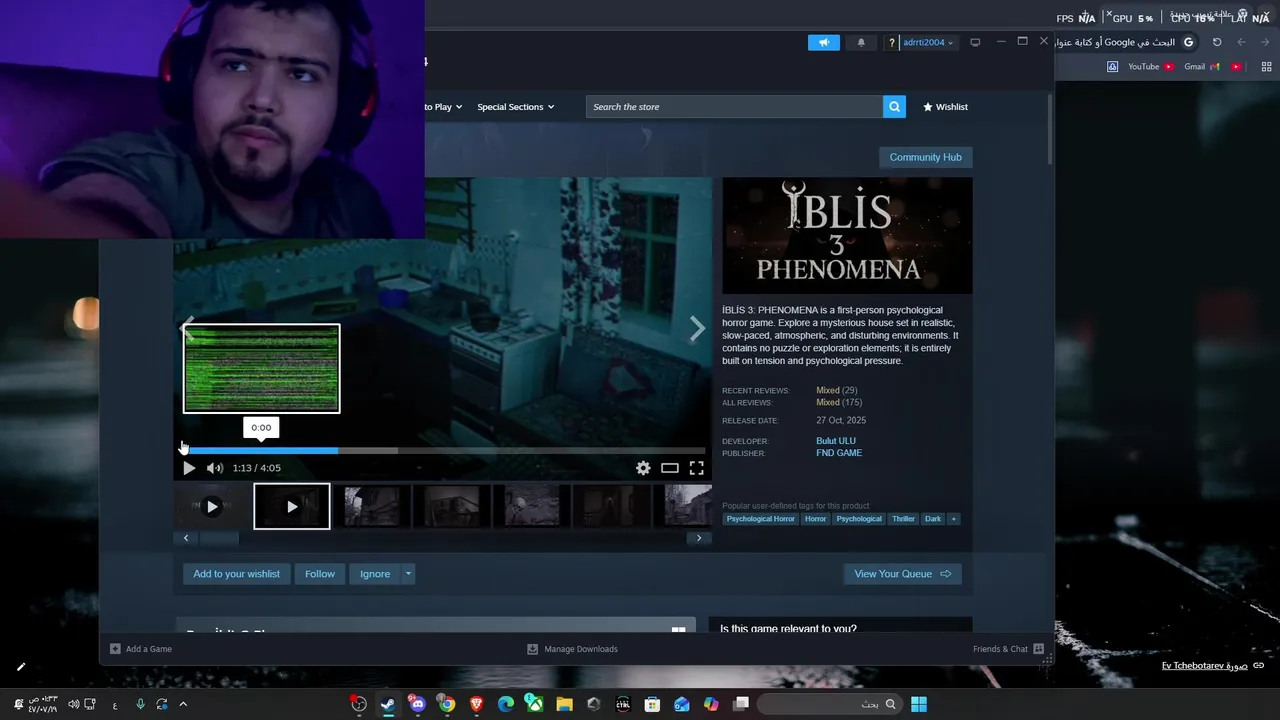Launch Steam Big Picture mode icon

point(975,42)
